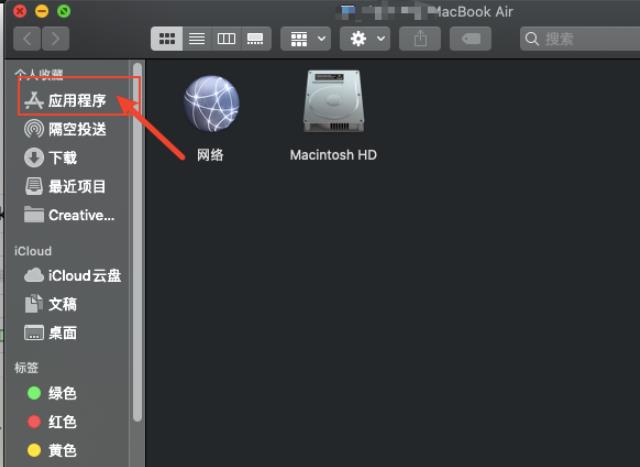Click the Applications A-shaped icon
This screenshot has height=467, width=640.
pos(34,100)
